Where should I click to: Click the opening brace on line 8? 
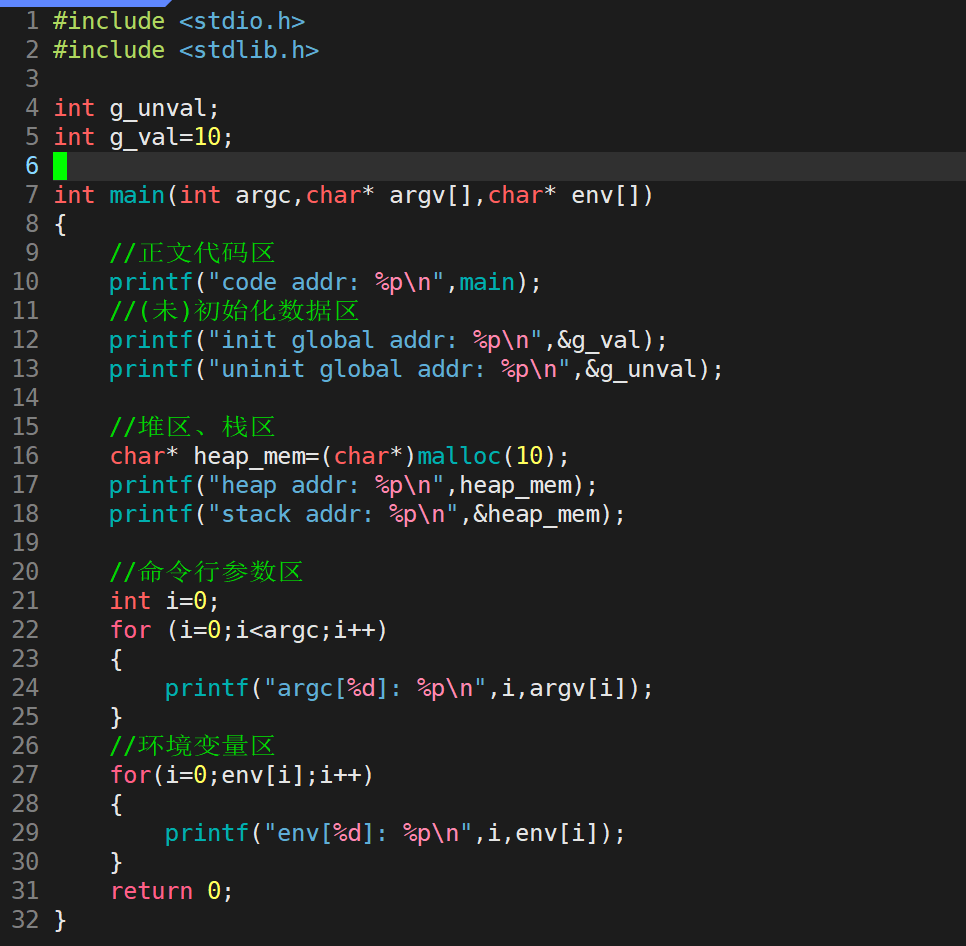[60, 225]
